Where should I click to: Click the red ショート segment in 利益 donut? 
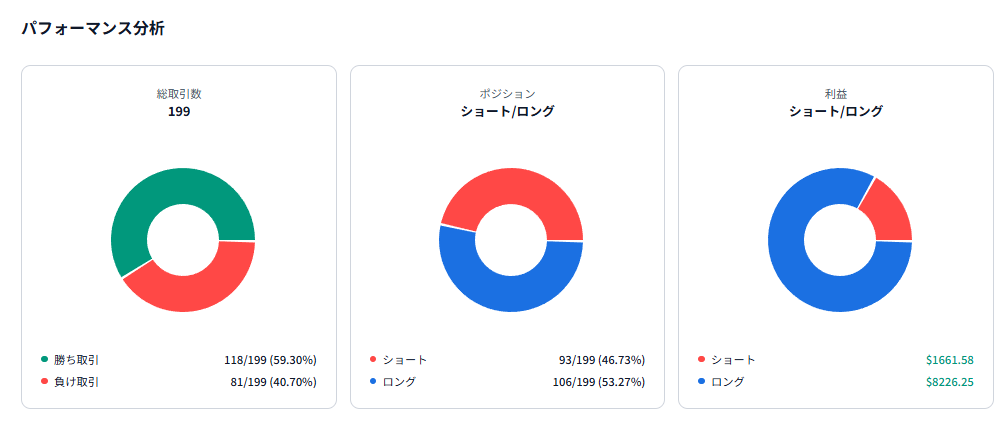pos(890,208)
